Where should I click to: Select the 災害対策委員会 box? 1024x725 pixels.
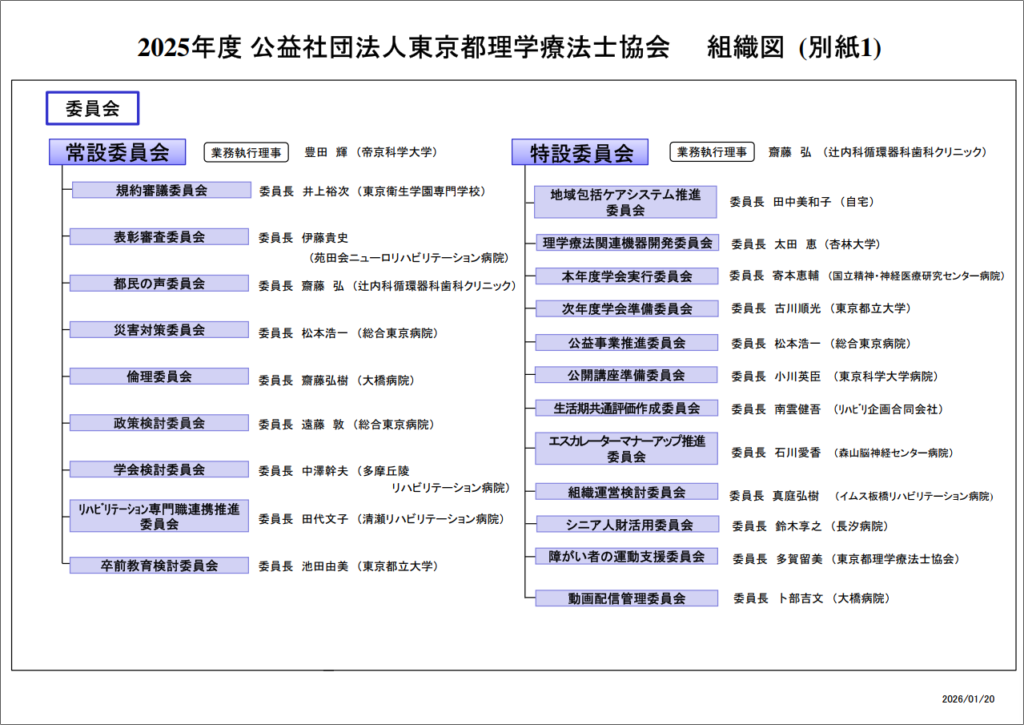160,329
